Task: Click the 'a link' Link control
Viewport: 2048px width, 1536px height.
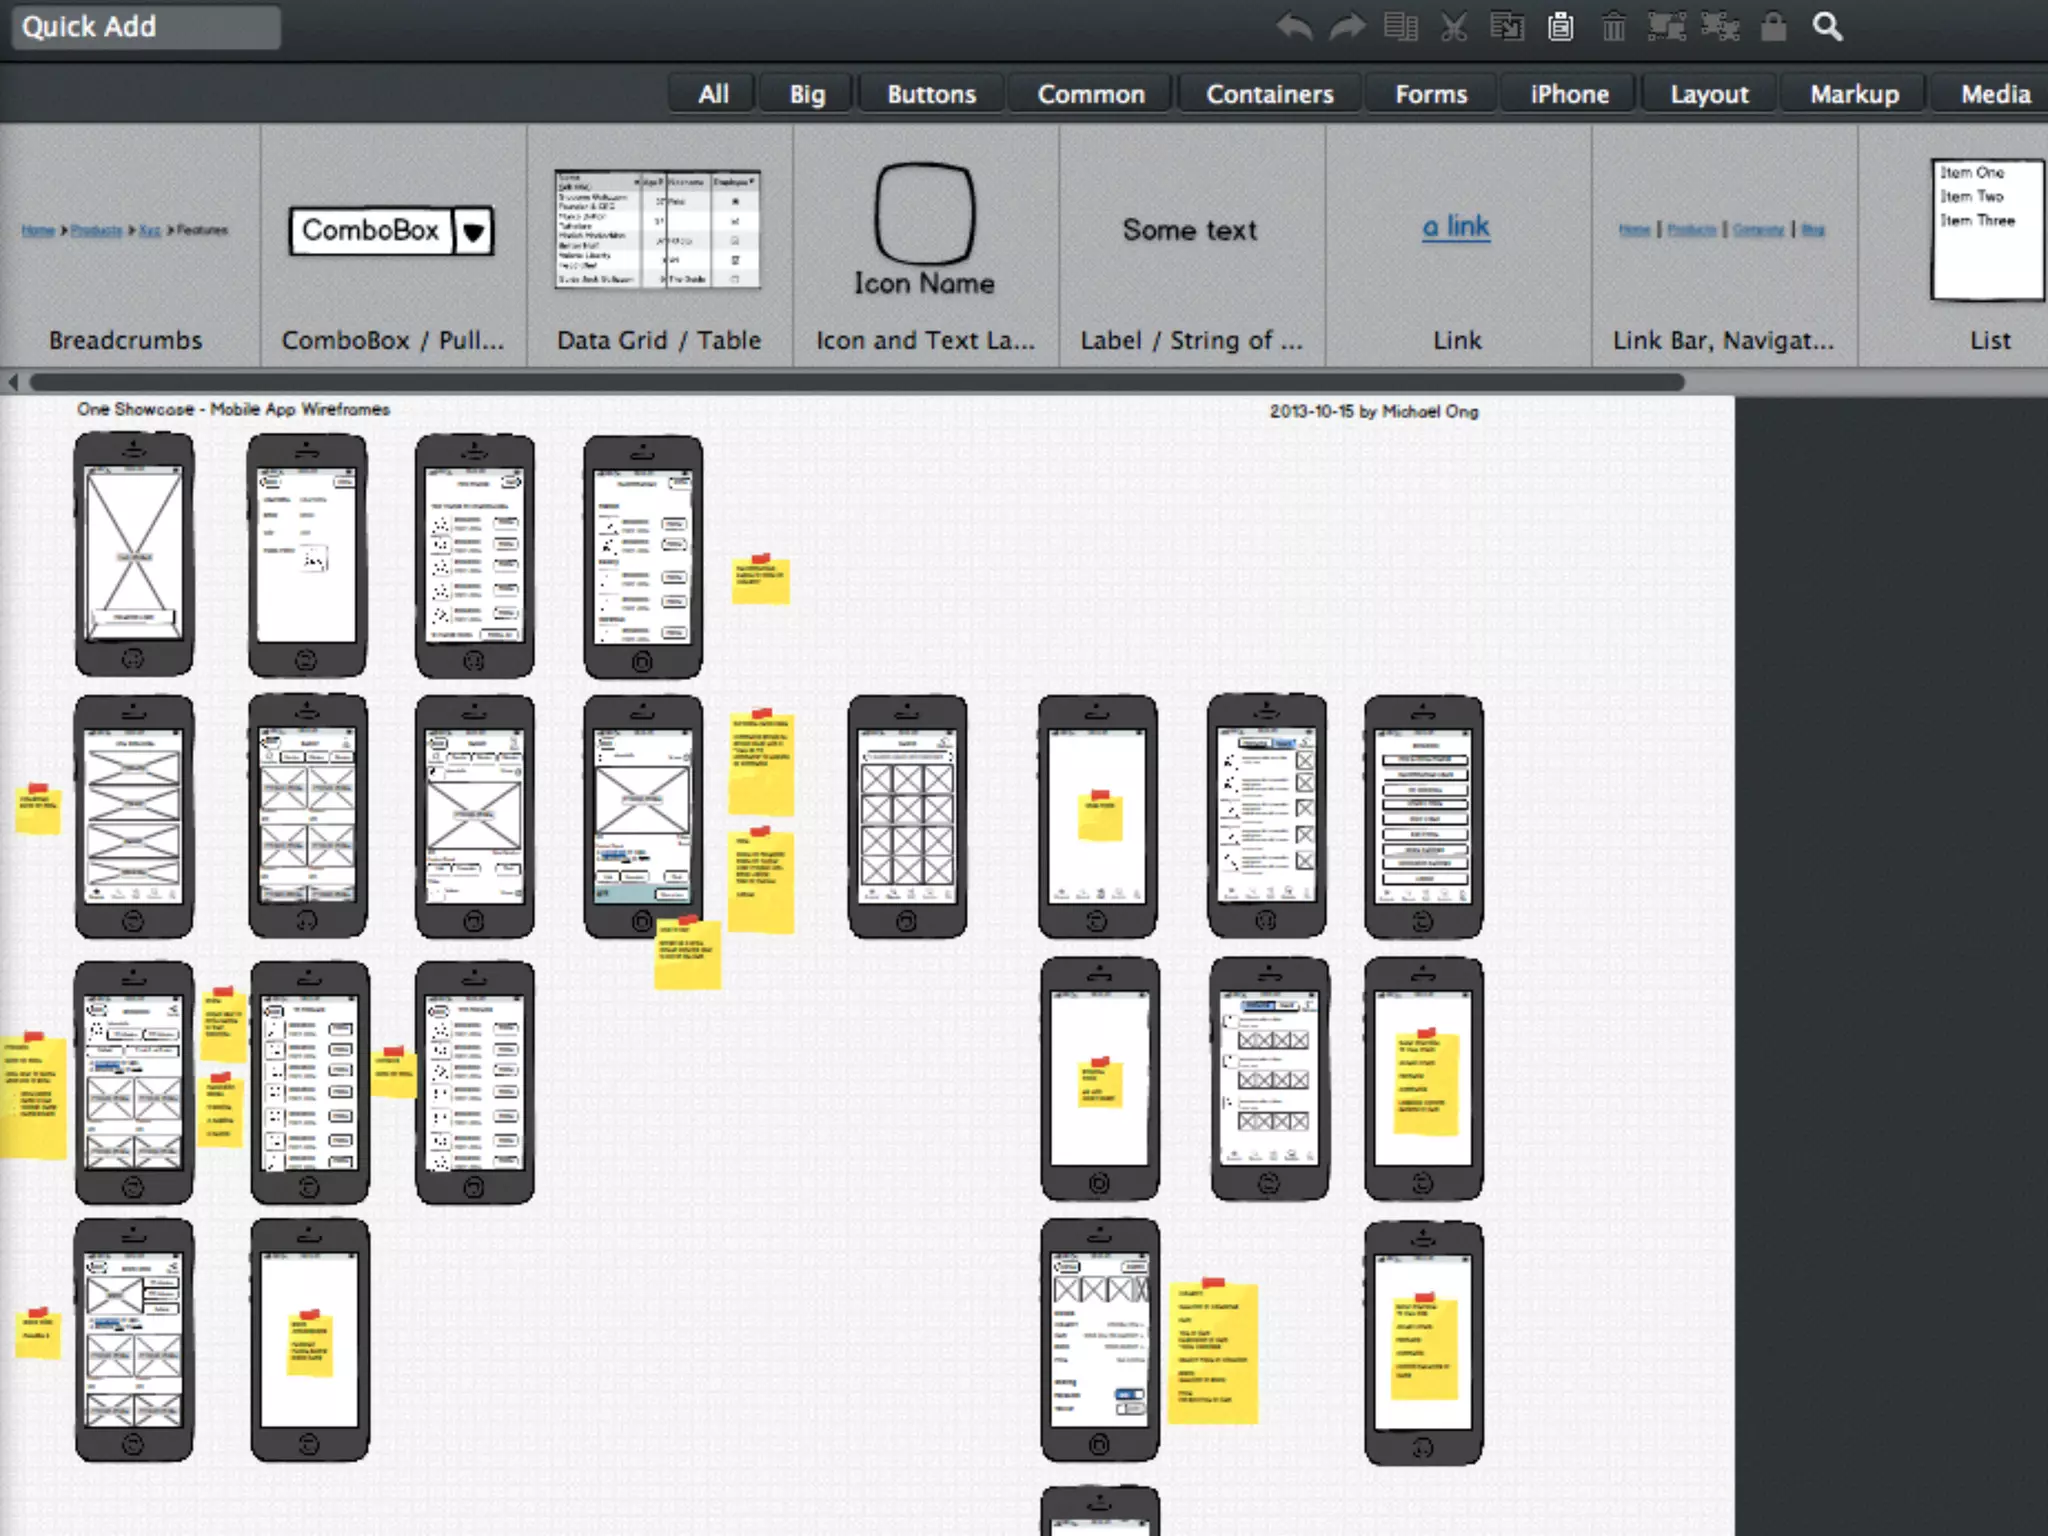Action: click(x=1456, y=228)
